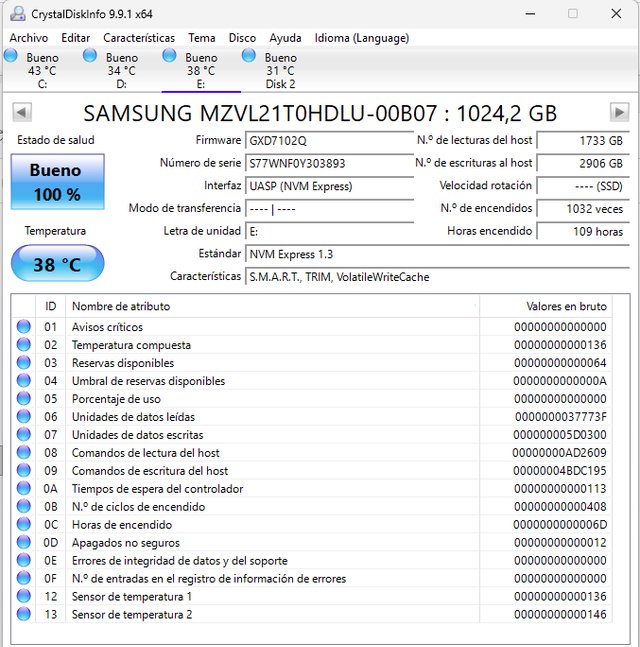Click the Estado de salud label
The width and height of the screenshot is (640, 647).
56,140
